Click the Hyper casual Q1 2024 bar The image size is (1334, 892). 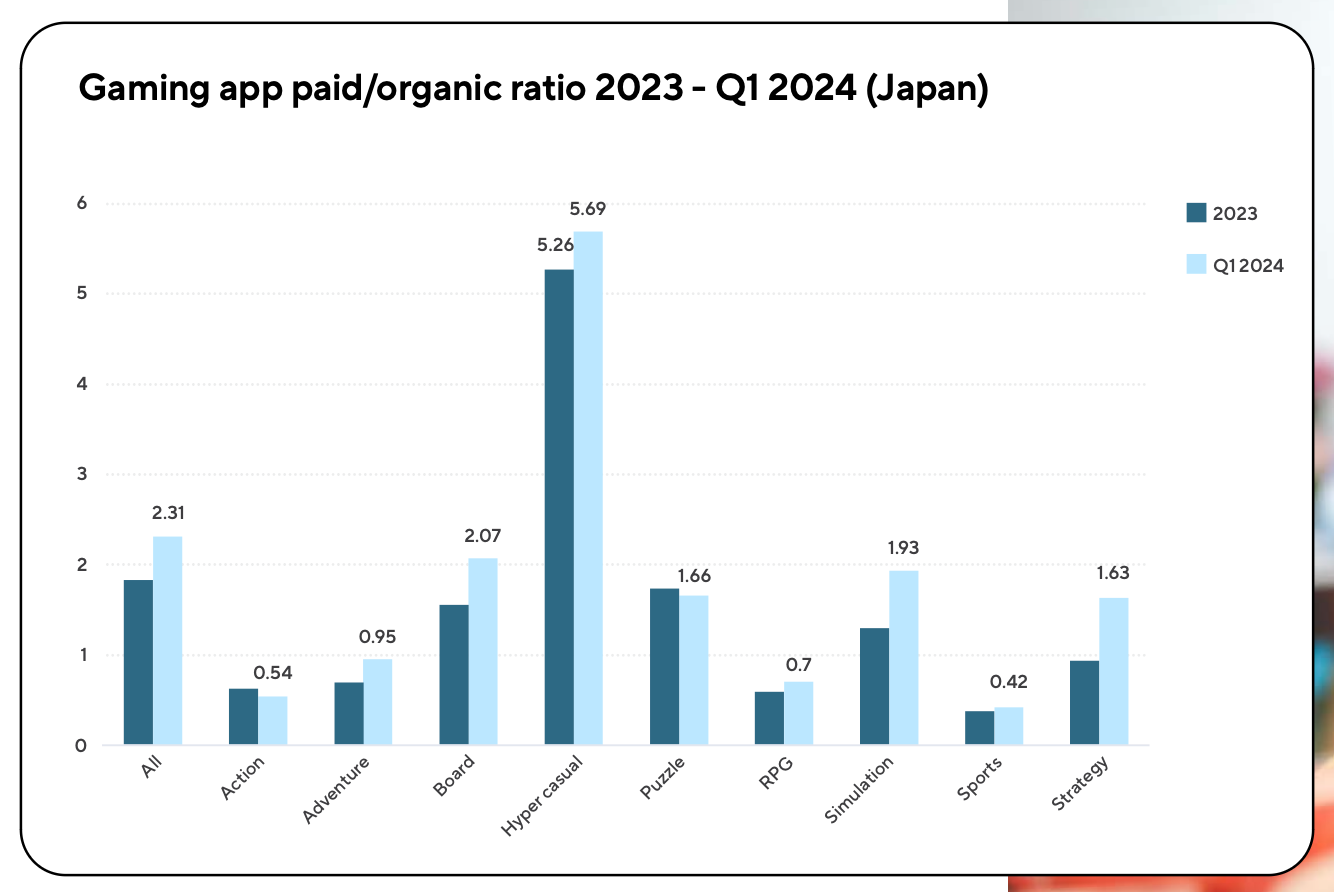pyautogui.click(x=588, y=488)
